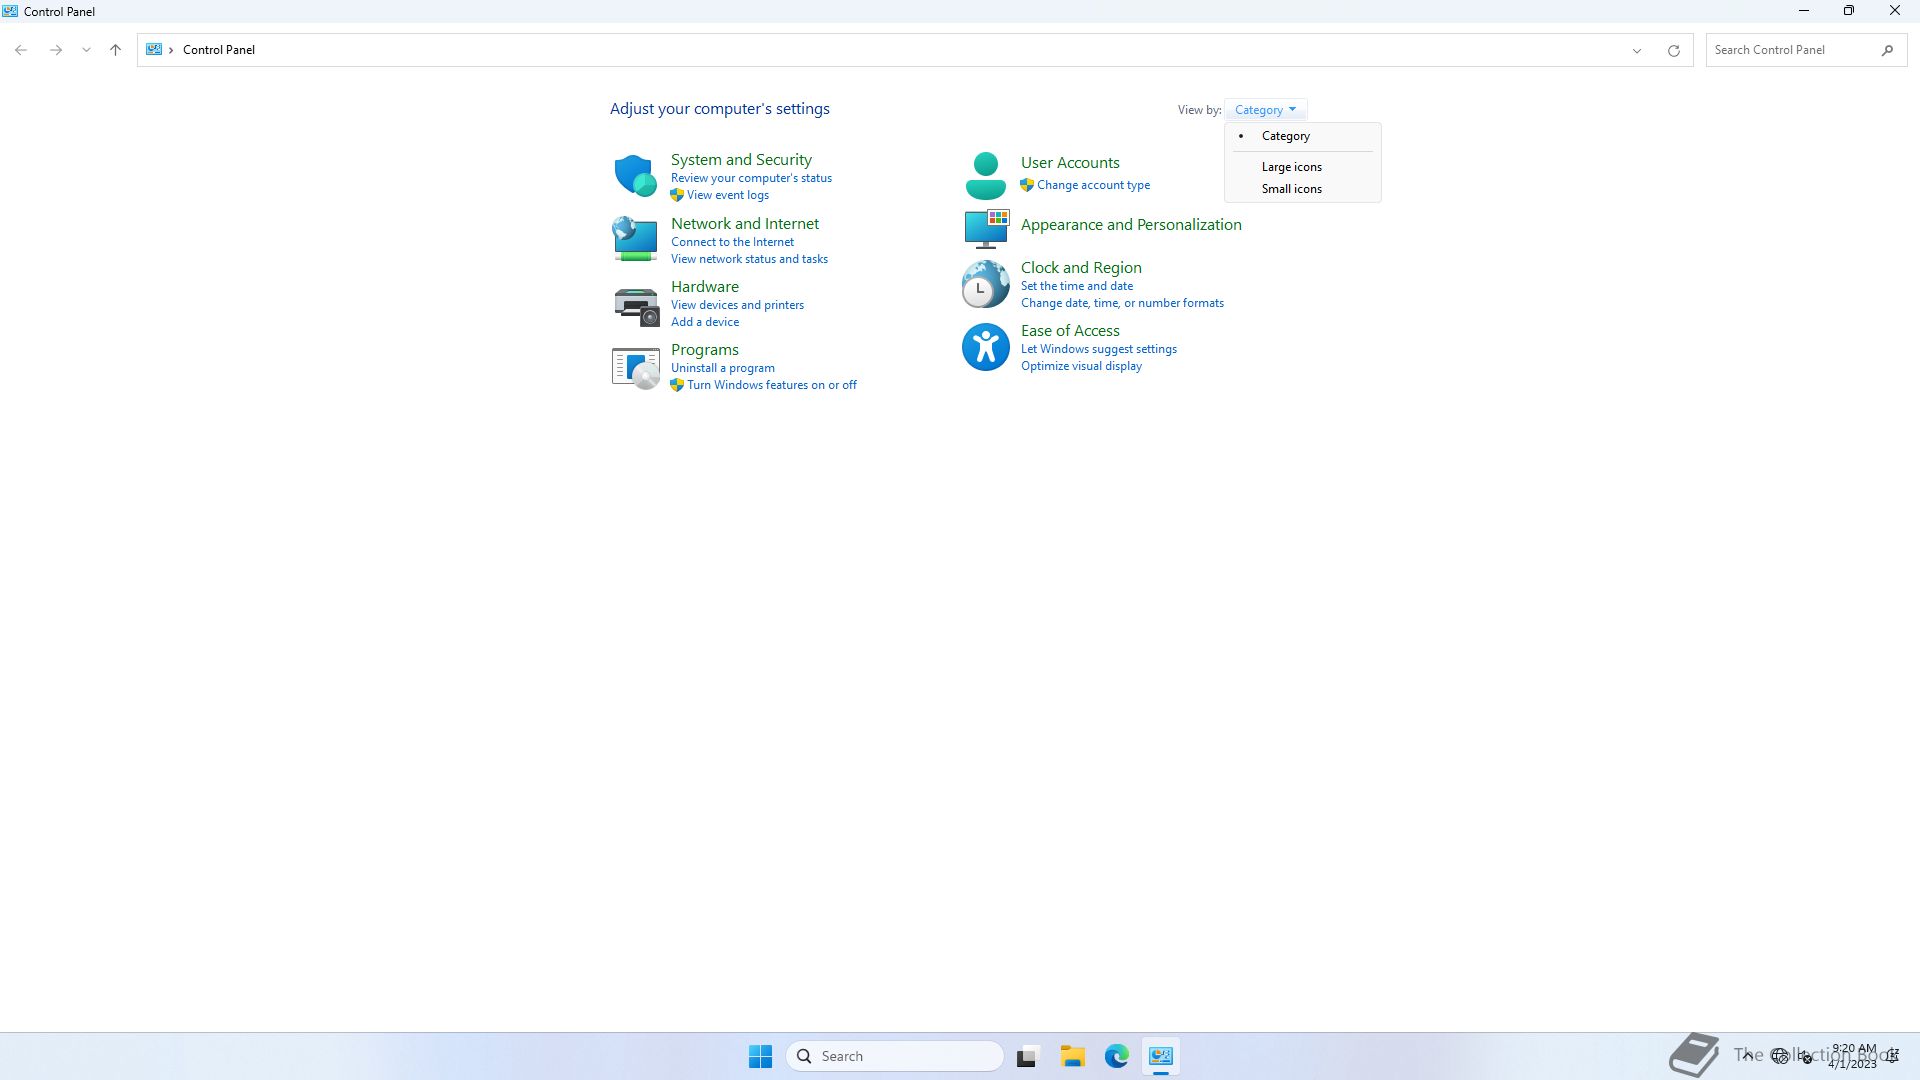Open the Hardware heading link
Screen dimensions: 1920x1080
coord(705,287)
